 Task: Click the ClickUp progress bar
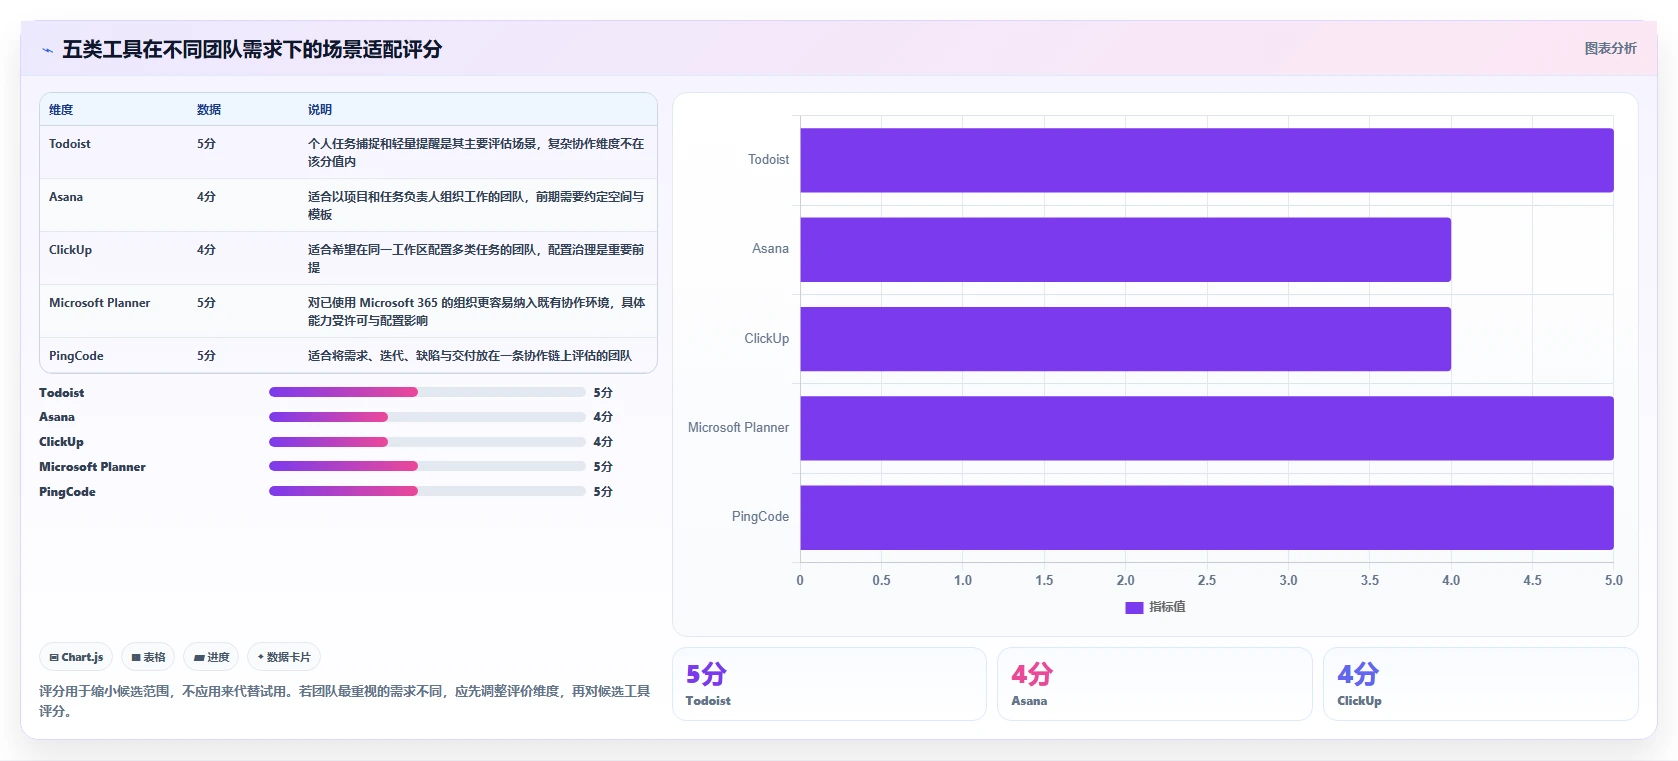[427, 442]
